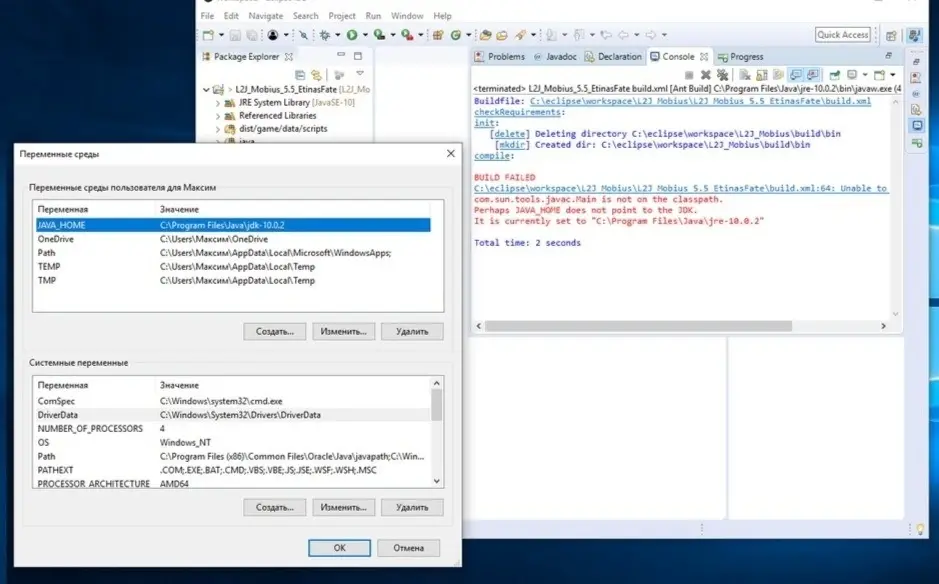Viewport: 939px width, 584px height.
Task: Launch the Coverage run icon
Action: tap(379, 35)
